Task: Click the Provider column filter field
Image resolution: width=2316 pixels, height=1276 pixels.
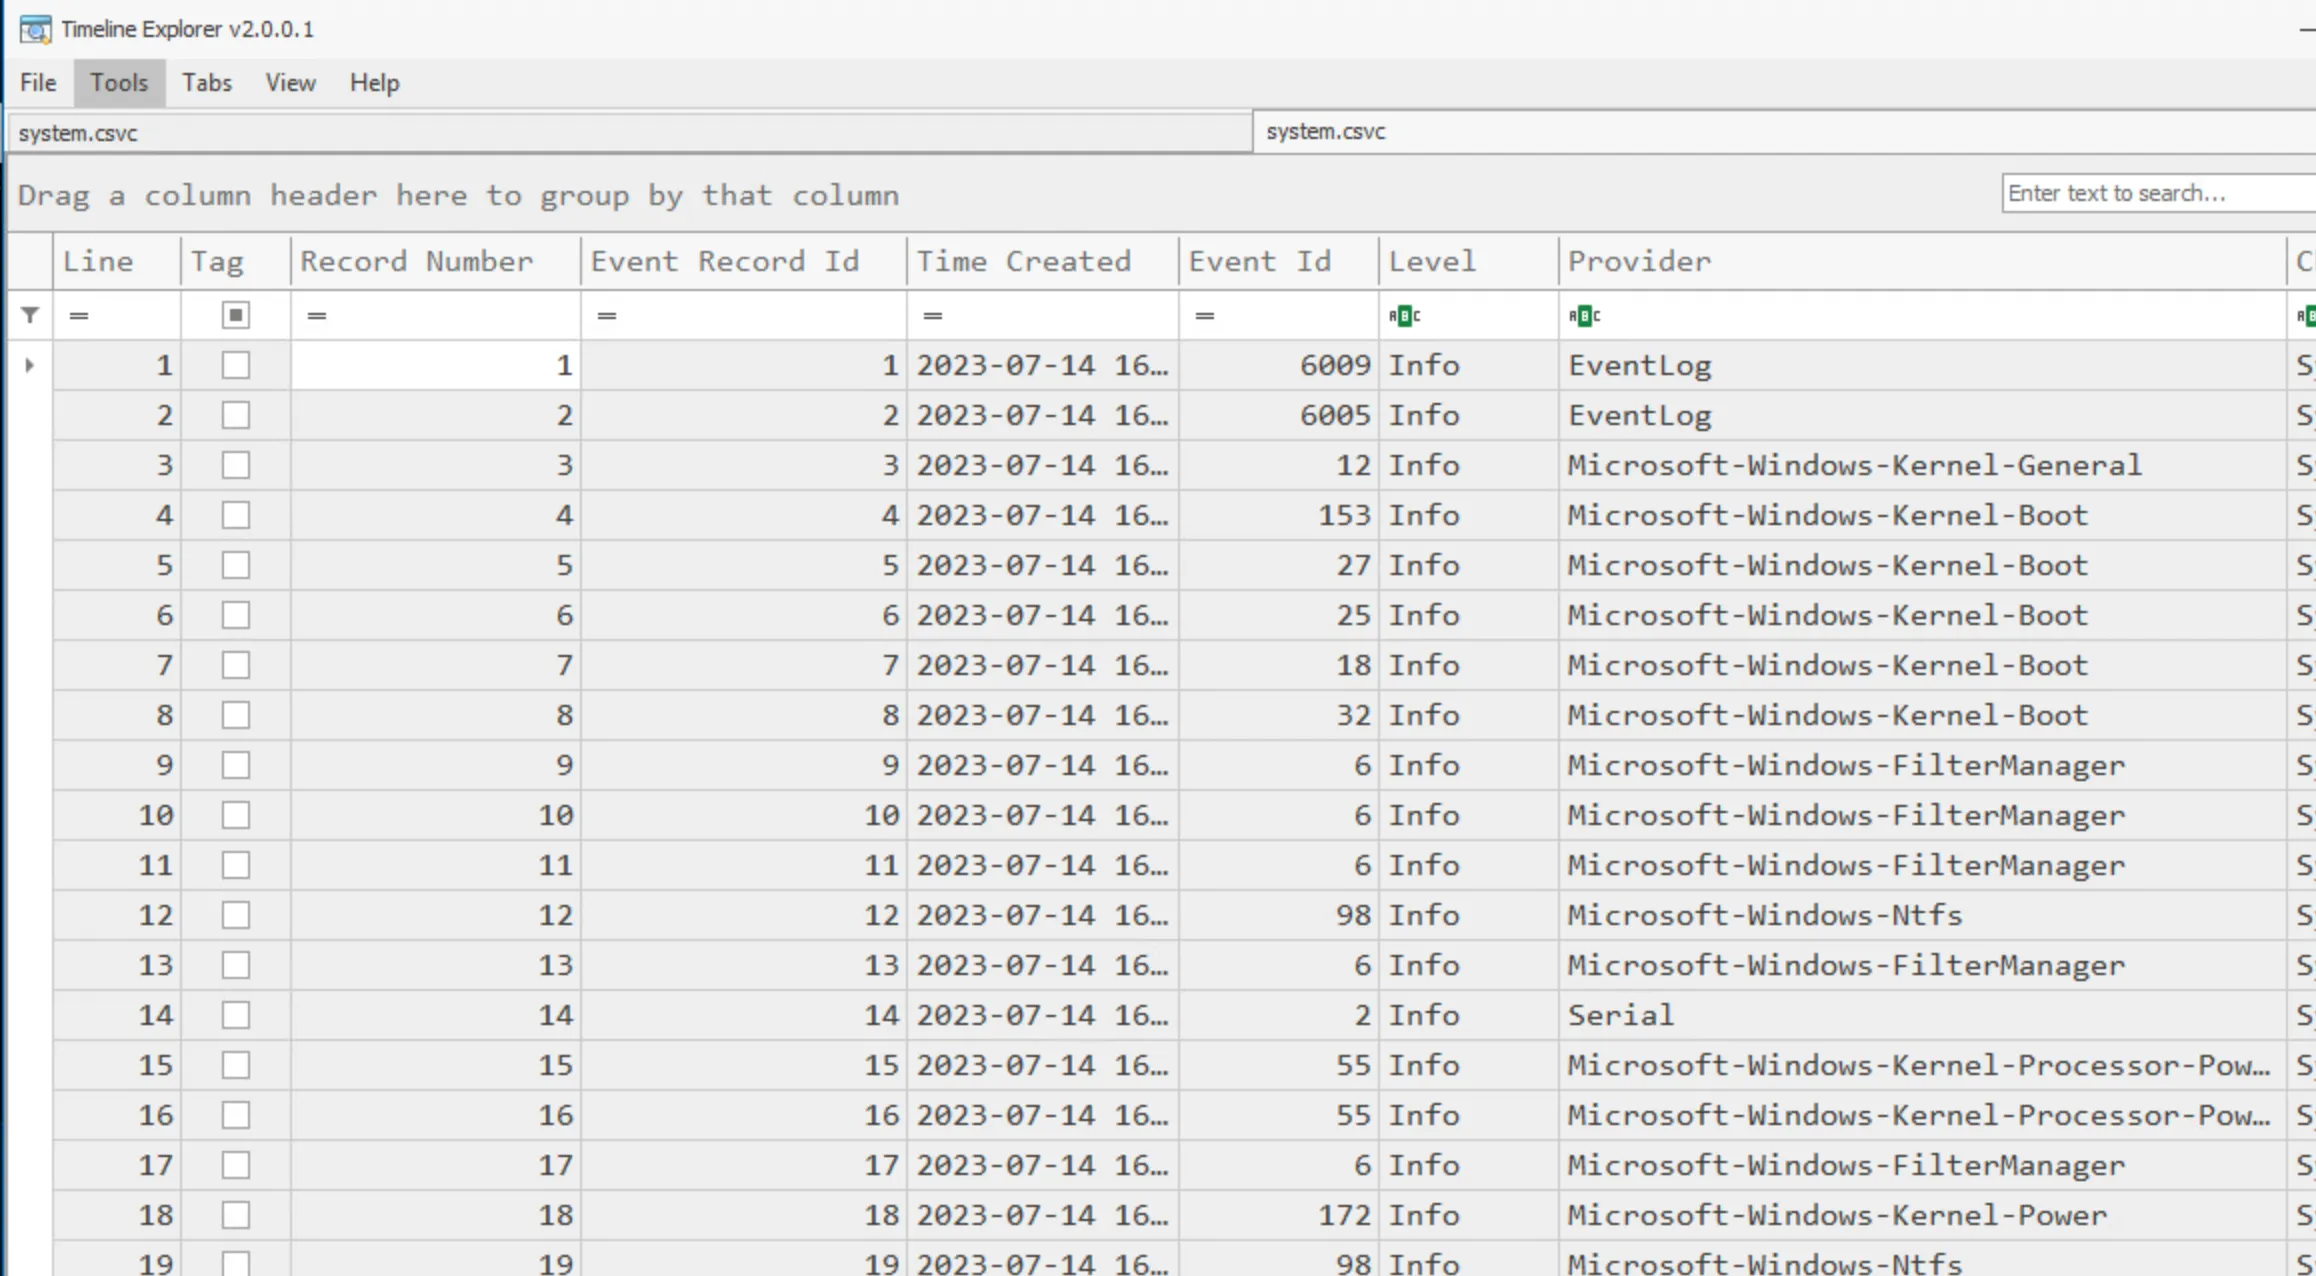Action: (1923, 316)
